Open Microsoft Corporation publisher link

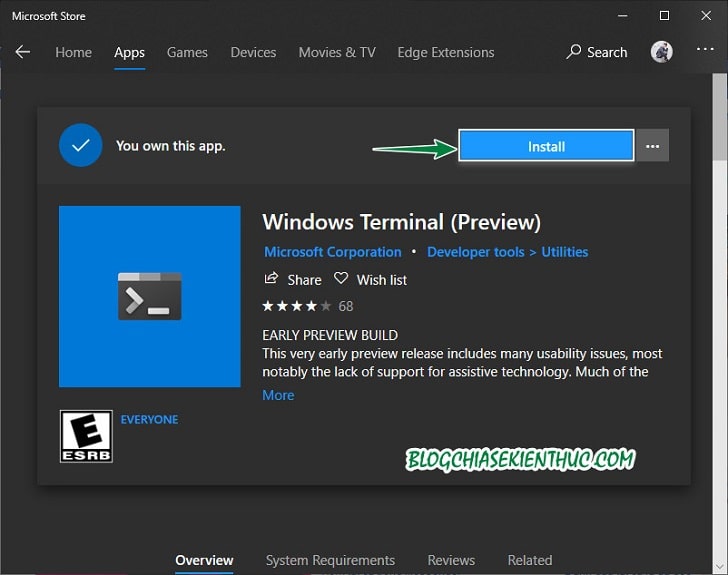tap(333, 252)
